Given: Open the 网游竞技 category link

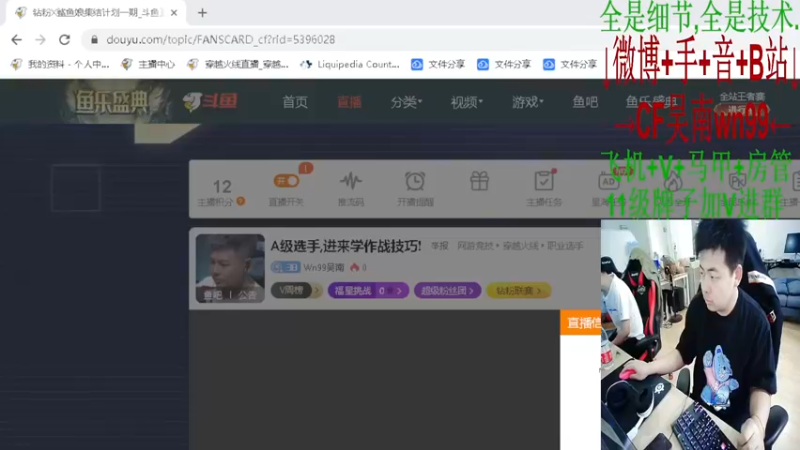Looking at the screenshot, I should click(475, 246).
